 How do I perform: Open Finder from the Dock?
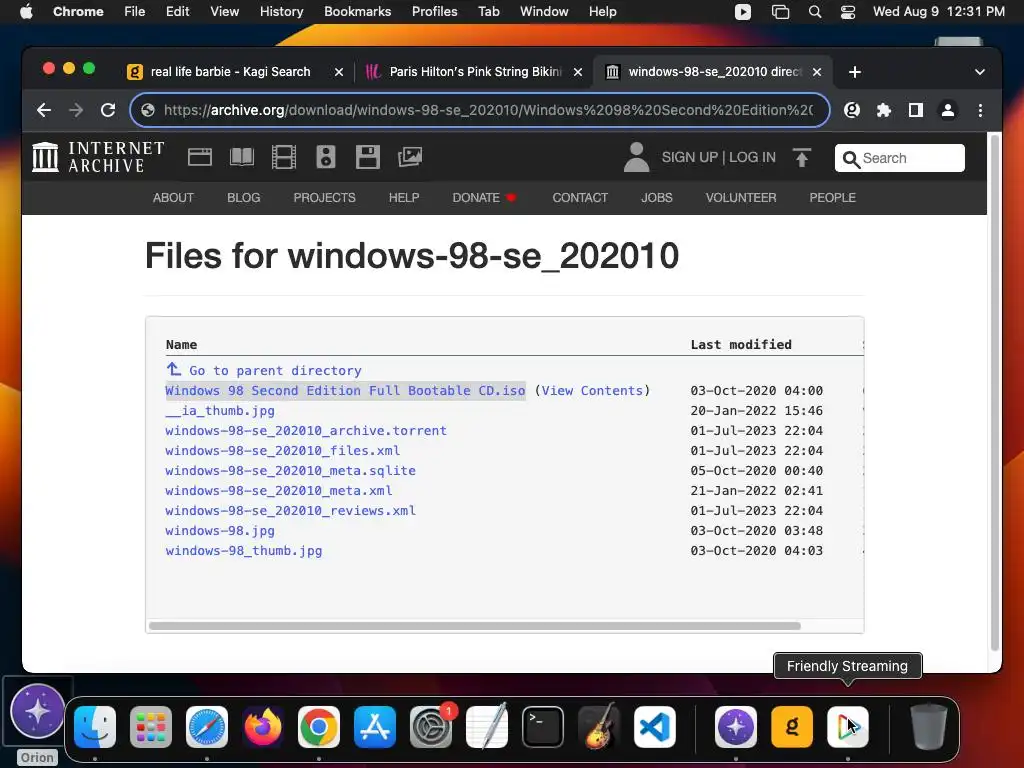click(x=95, y=727)
